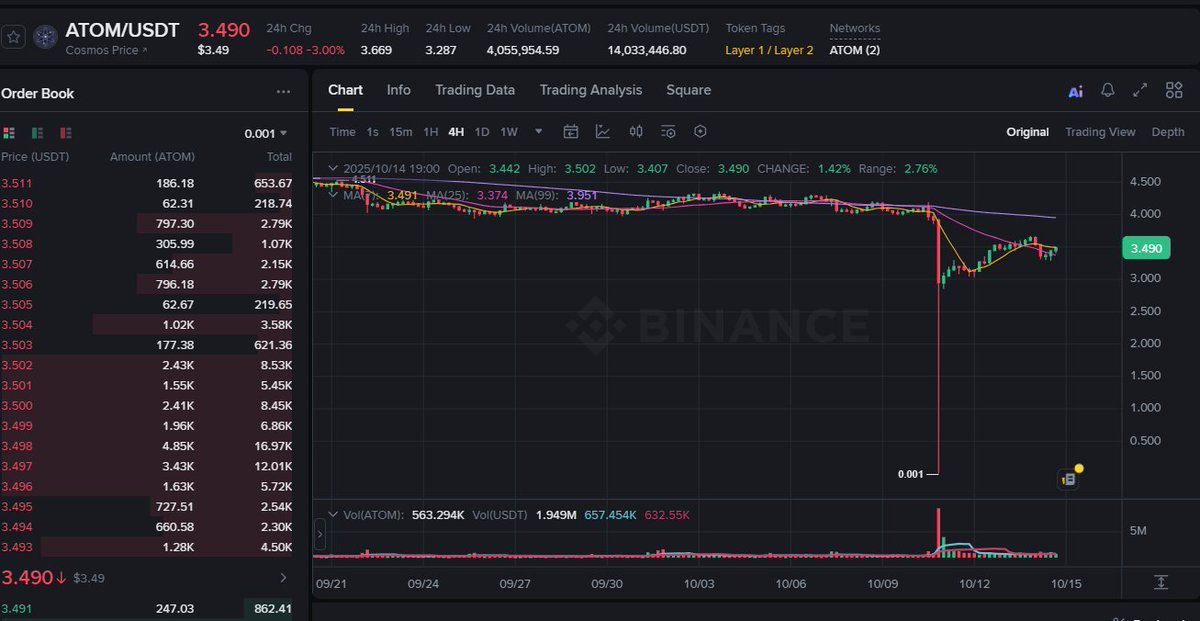The image size is (1200, 621).
Task: Select the 1D interval
Action: tap(482, 132)
